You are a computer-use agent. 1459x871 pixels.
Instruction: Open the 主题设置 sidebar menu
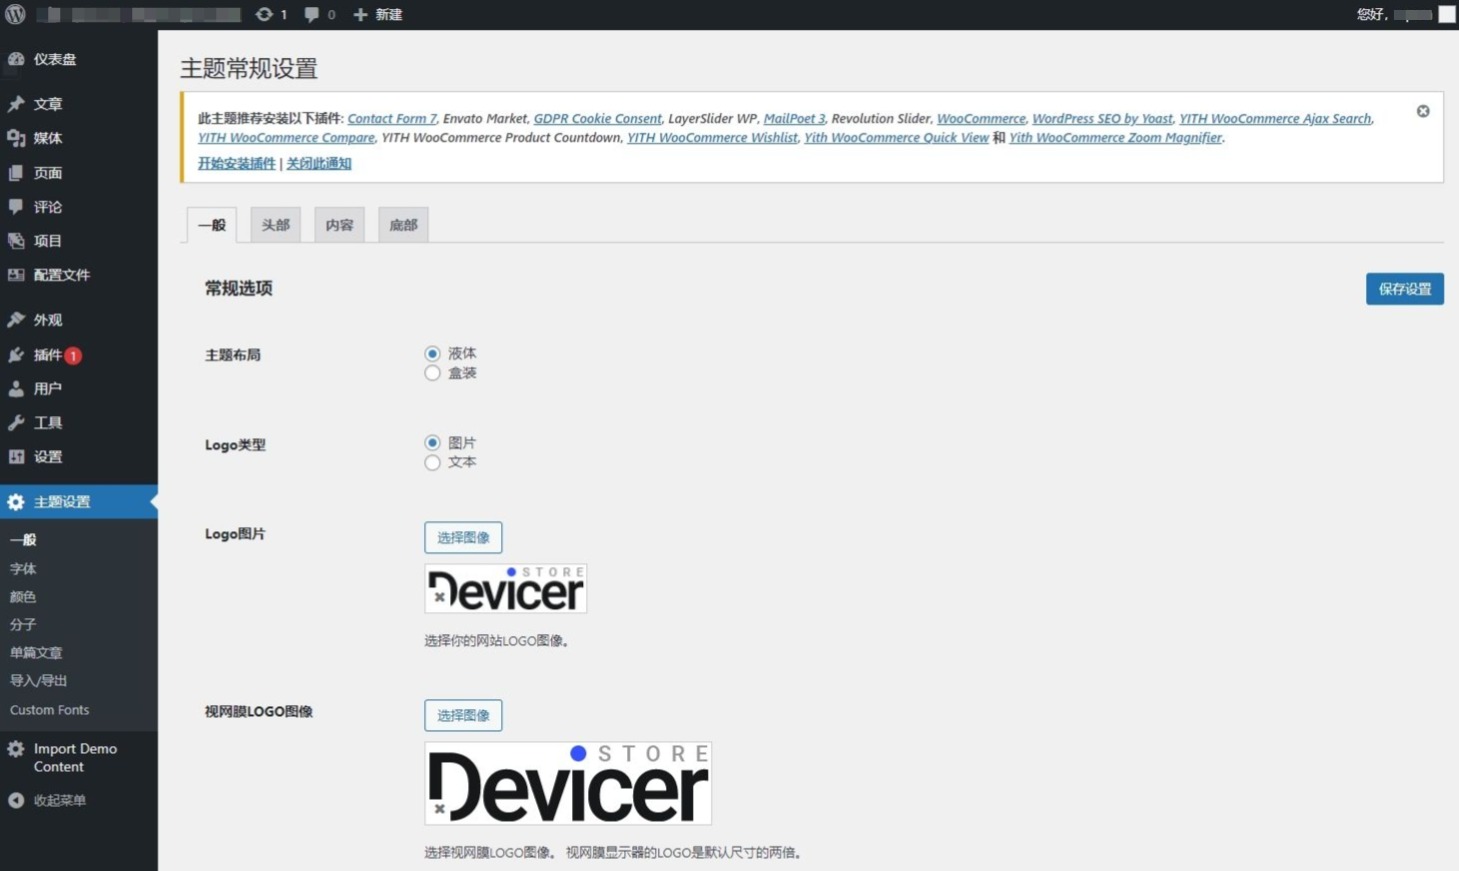78,502
